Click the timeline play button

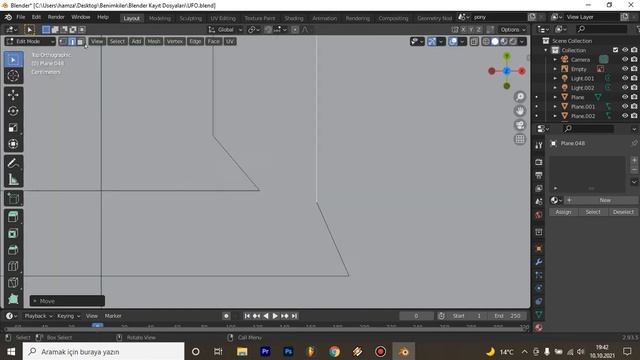pos(275,316)
